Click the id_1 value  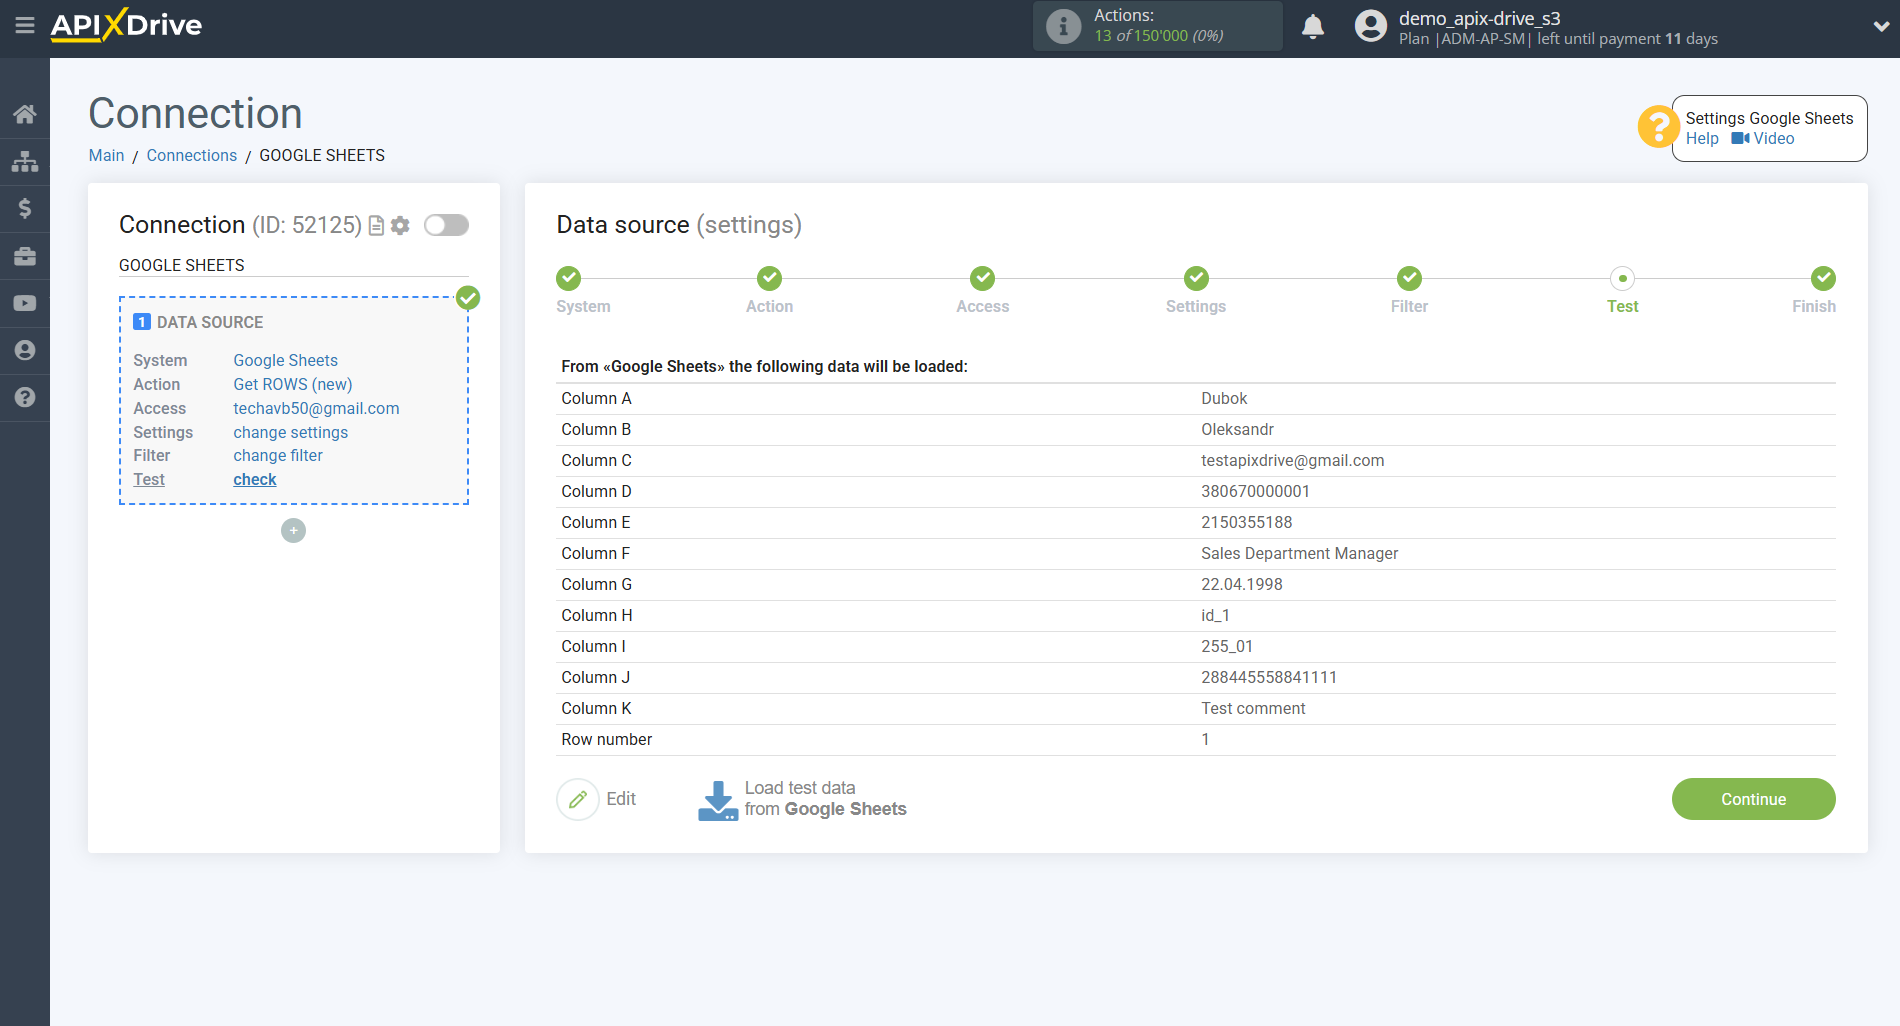1215,615
